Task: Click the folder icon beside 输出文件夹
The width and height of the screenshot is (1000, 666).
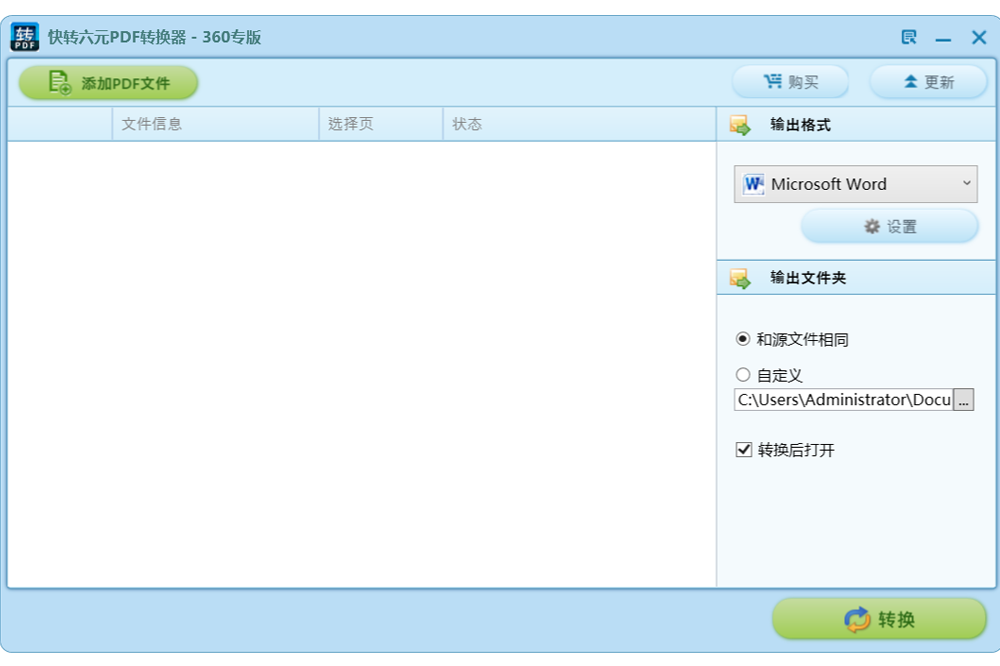Action: (740, 278)
